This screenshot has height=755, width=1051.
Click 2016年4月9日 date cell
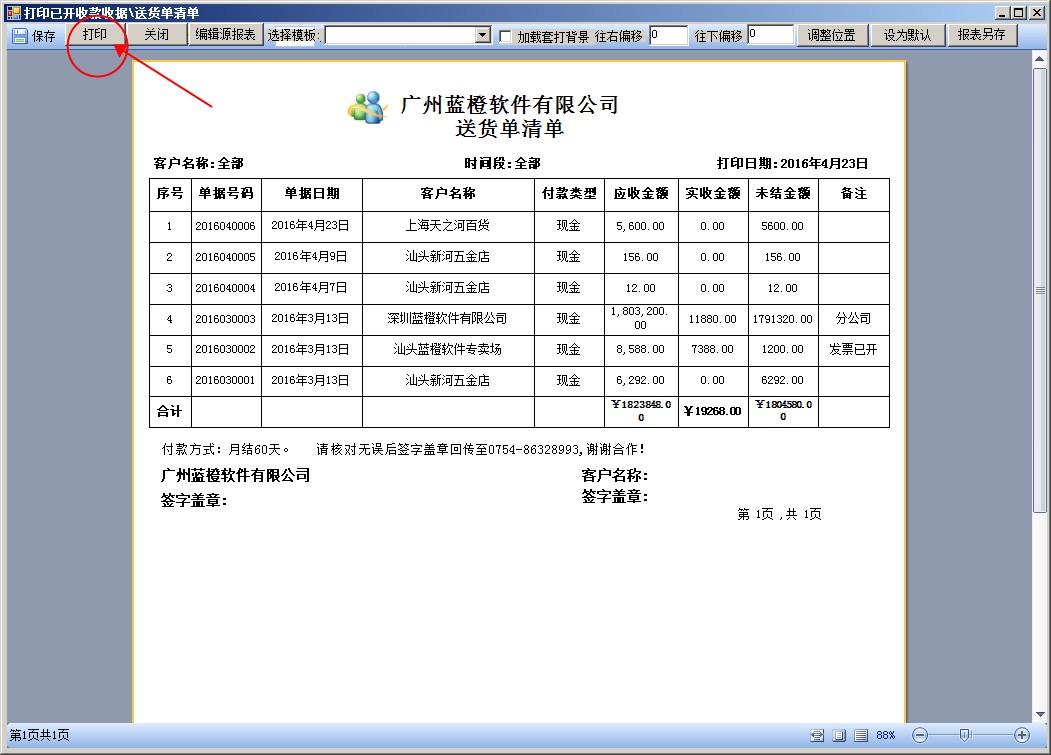311,257
